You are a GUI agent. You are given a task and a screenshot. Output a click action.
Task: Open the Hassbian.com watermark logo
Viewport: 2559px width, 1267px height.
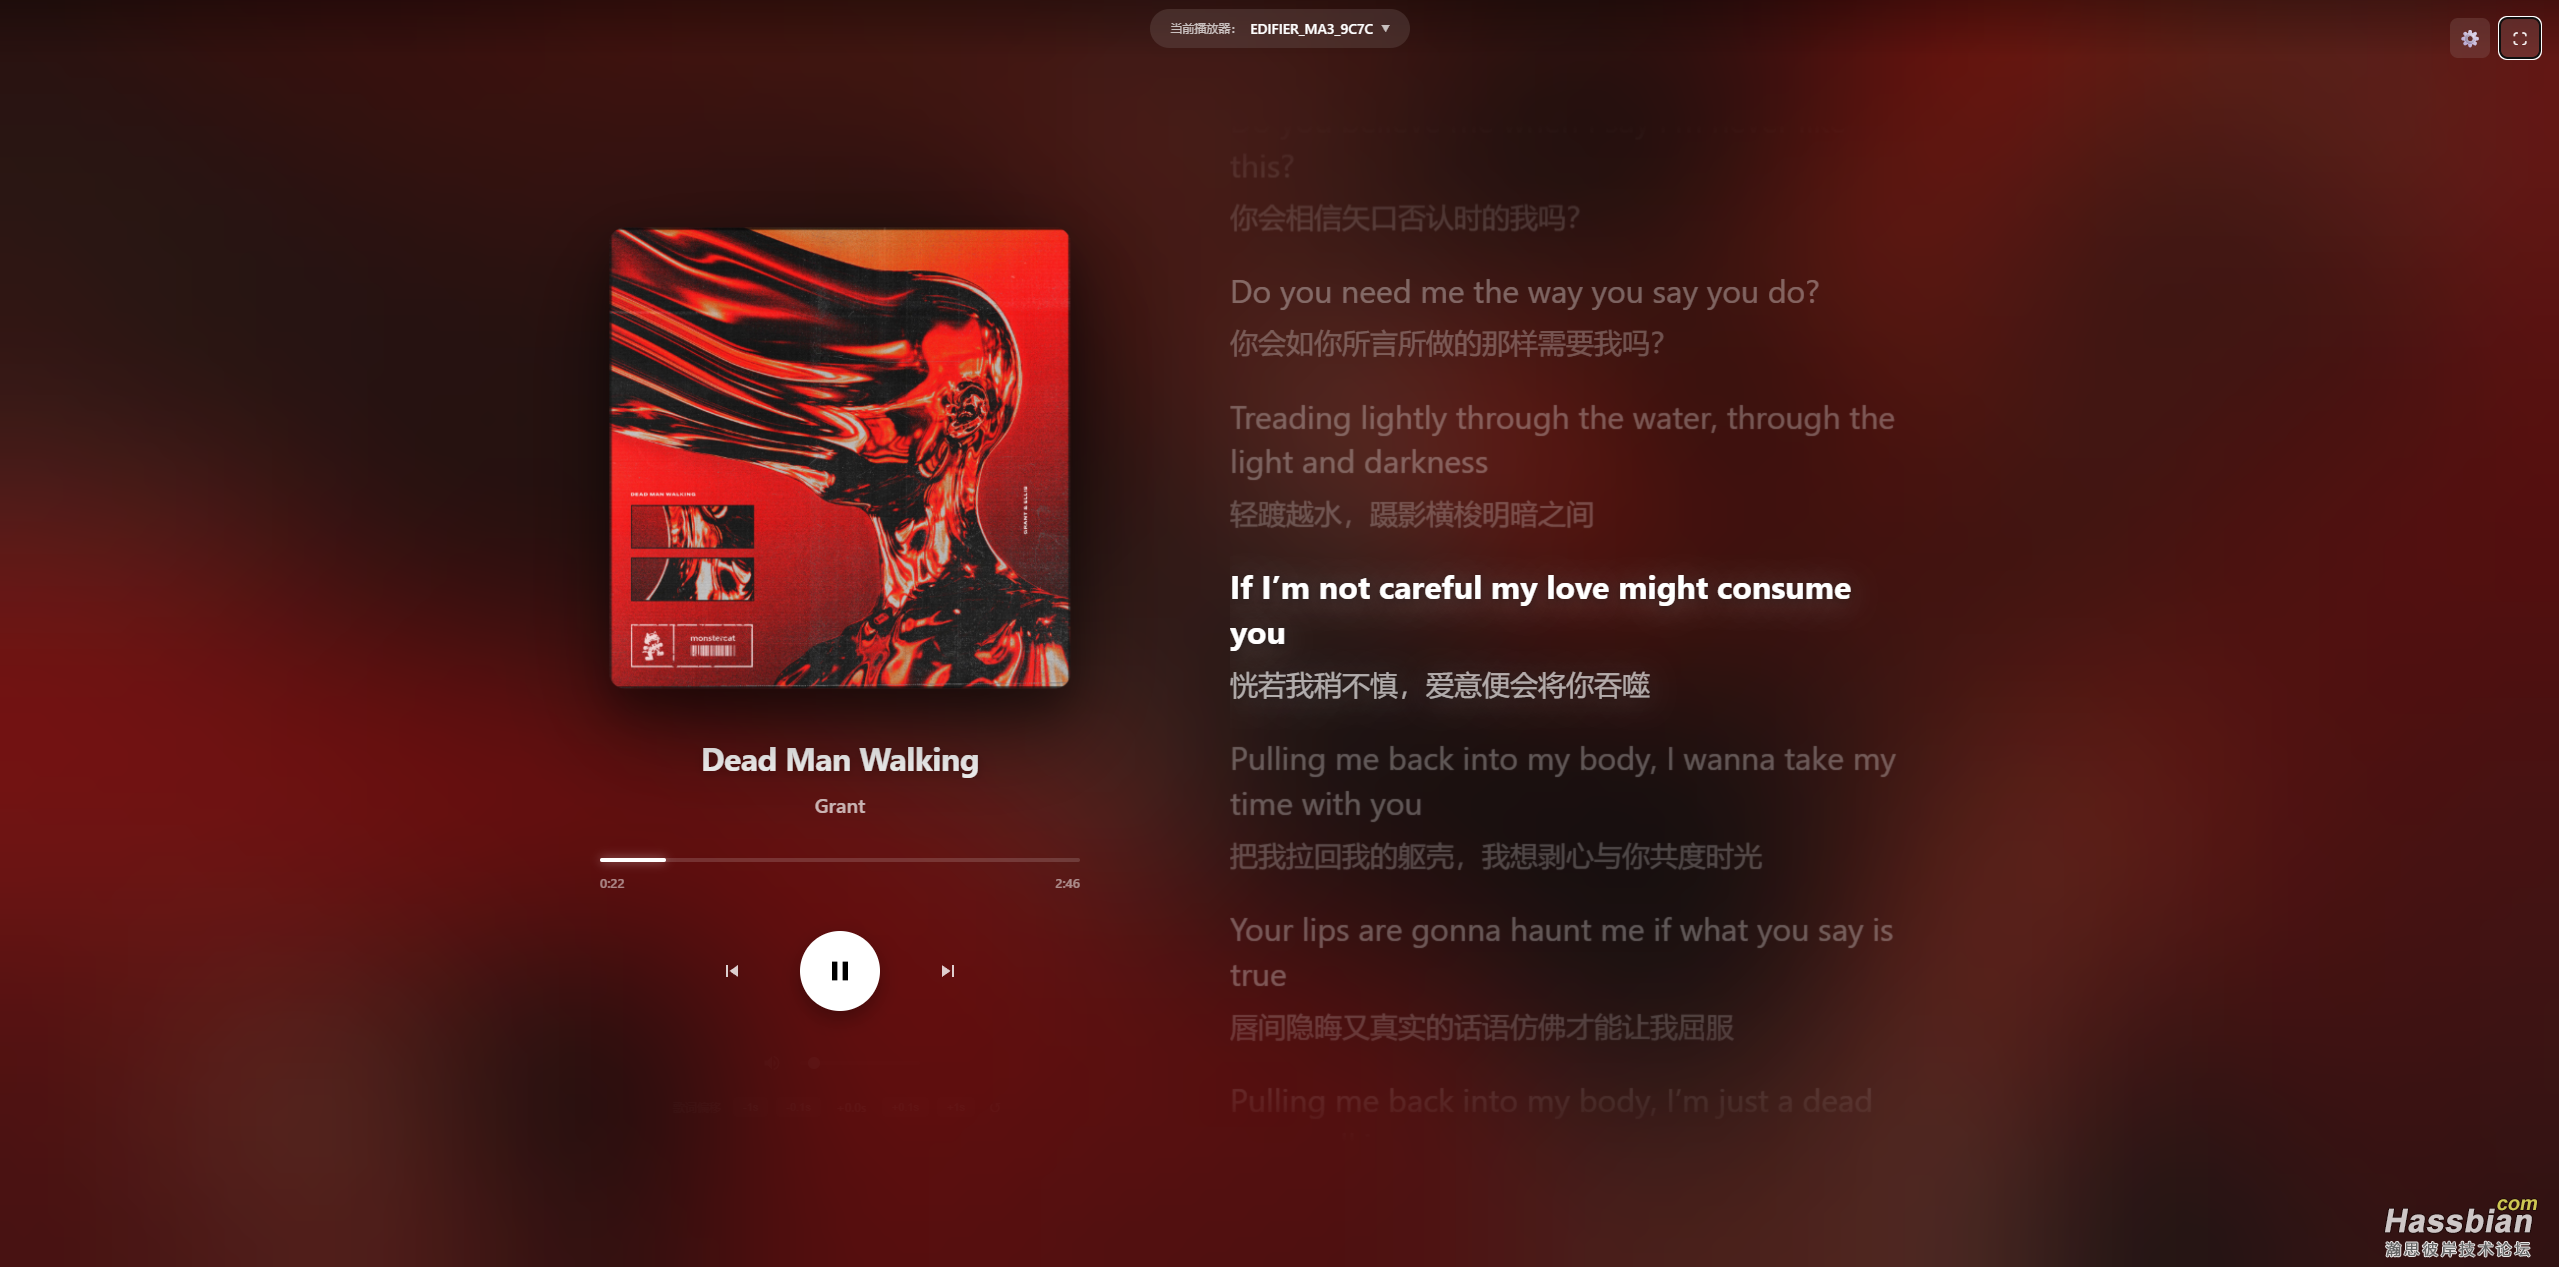(2459, 1228)
